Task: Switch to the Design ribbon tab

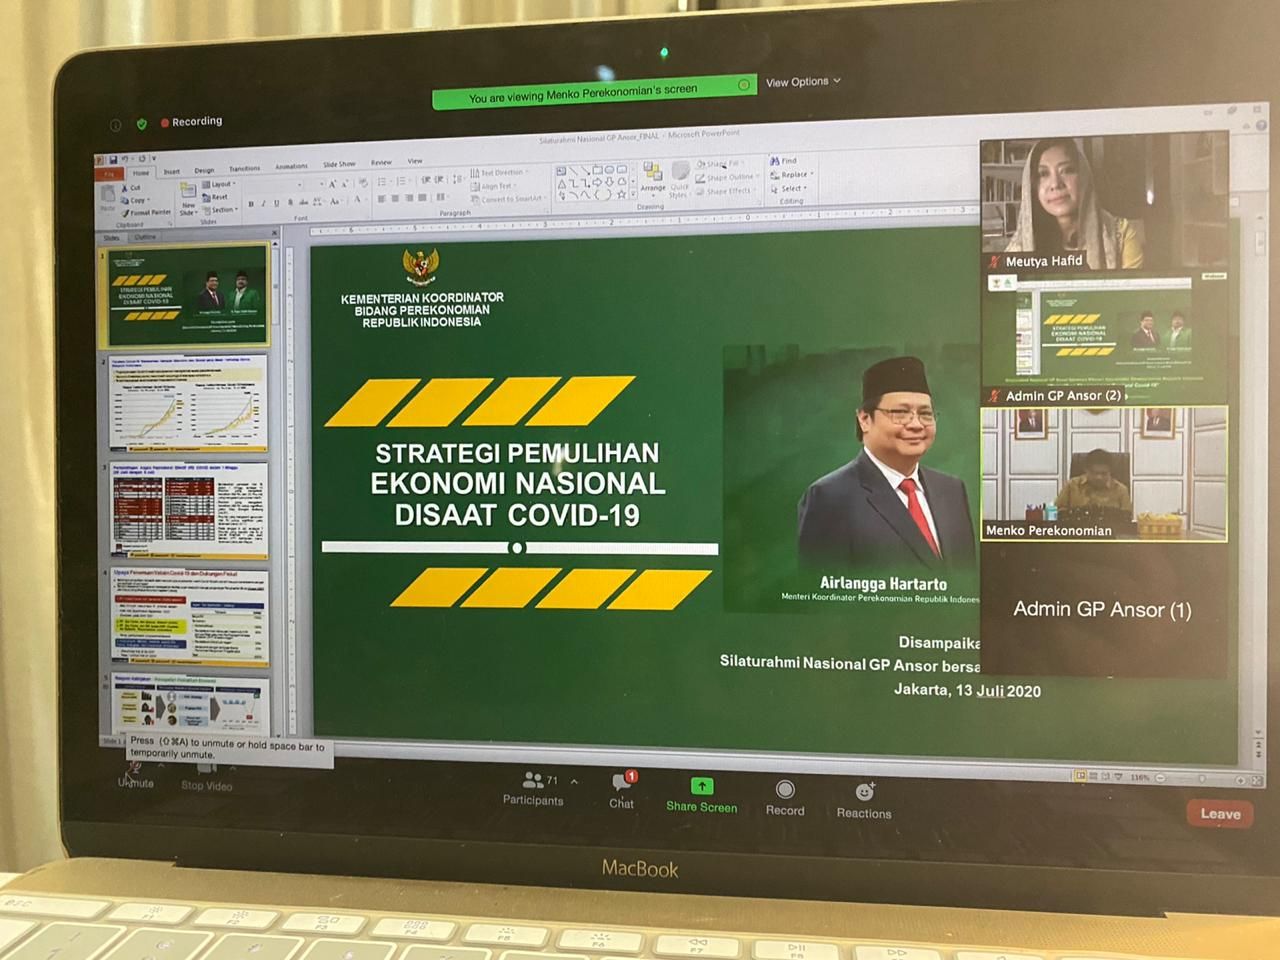Action: 204,171
